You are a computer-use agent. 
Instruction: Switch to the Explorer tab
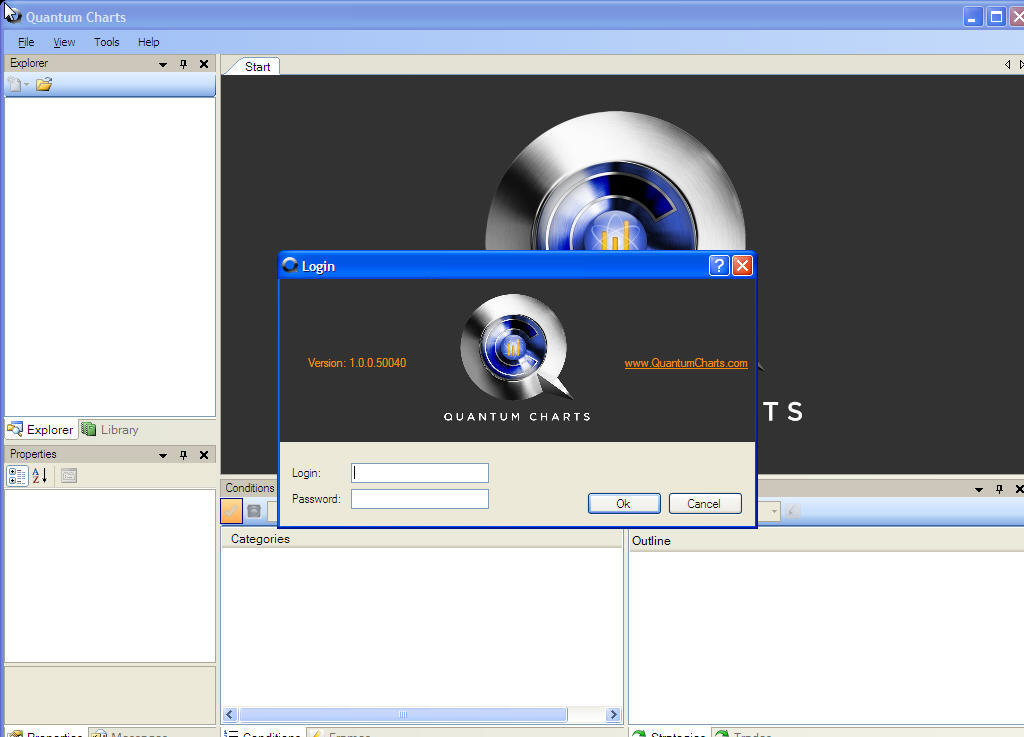[x=40, y=430]
